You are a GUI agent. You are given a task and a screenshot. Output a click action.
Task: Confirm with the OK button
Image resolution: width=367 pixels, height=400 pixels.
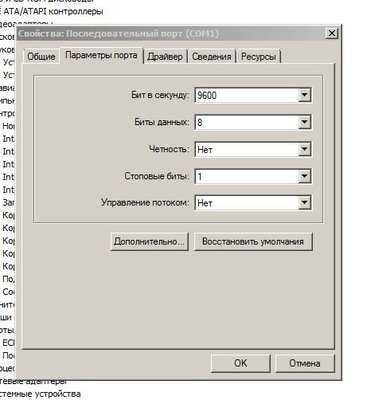(241, 363)
